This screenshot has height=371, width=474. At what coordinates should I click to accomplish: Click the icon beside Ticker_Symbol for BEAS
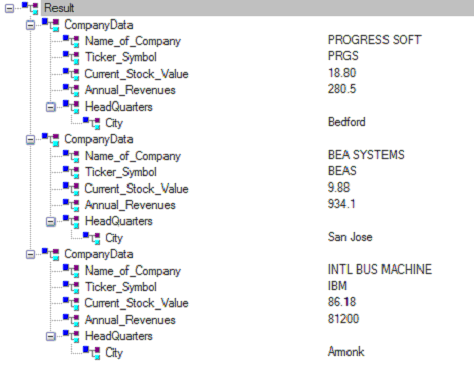71,172
